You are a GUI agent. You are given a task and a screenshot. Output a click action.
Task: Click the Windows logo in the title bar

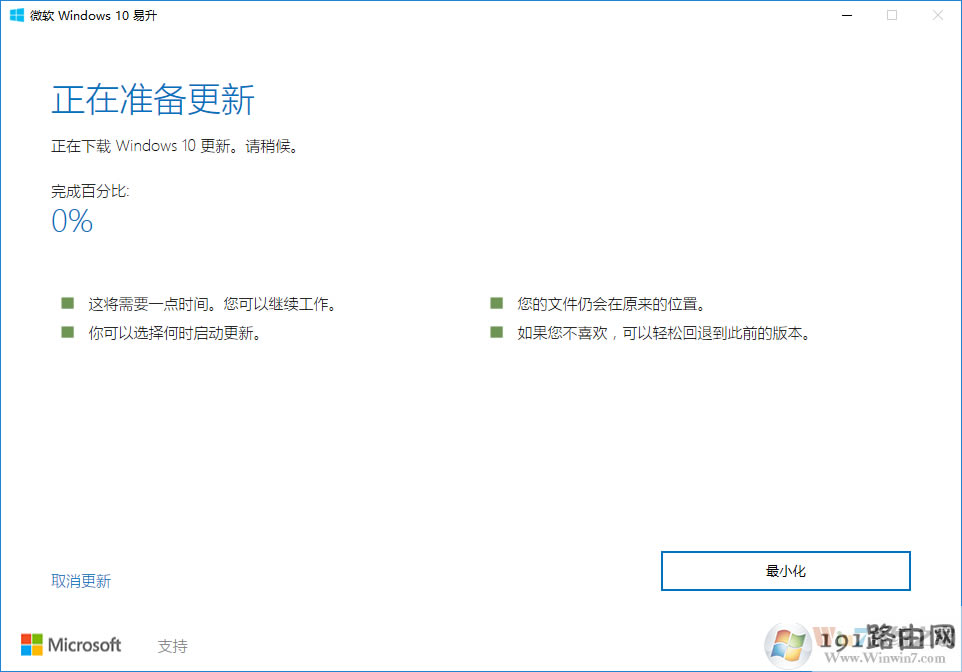[17, 15]
